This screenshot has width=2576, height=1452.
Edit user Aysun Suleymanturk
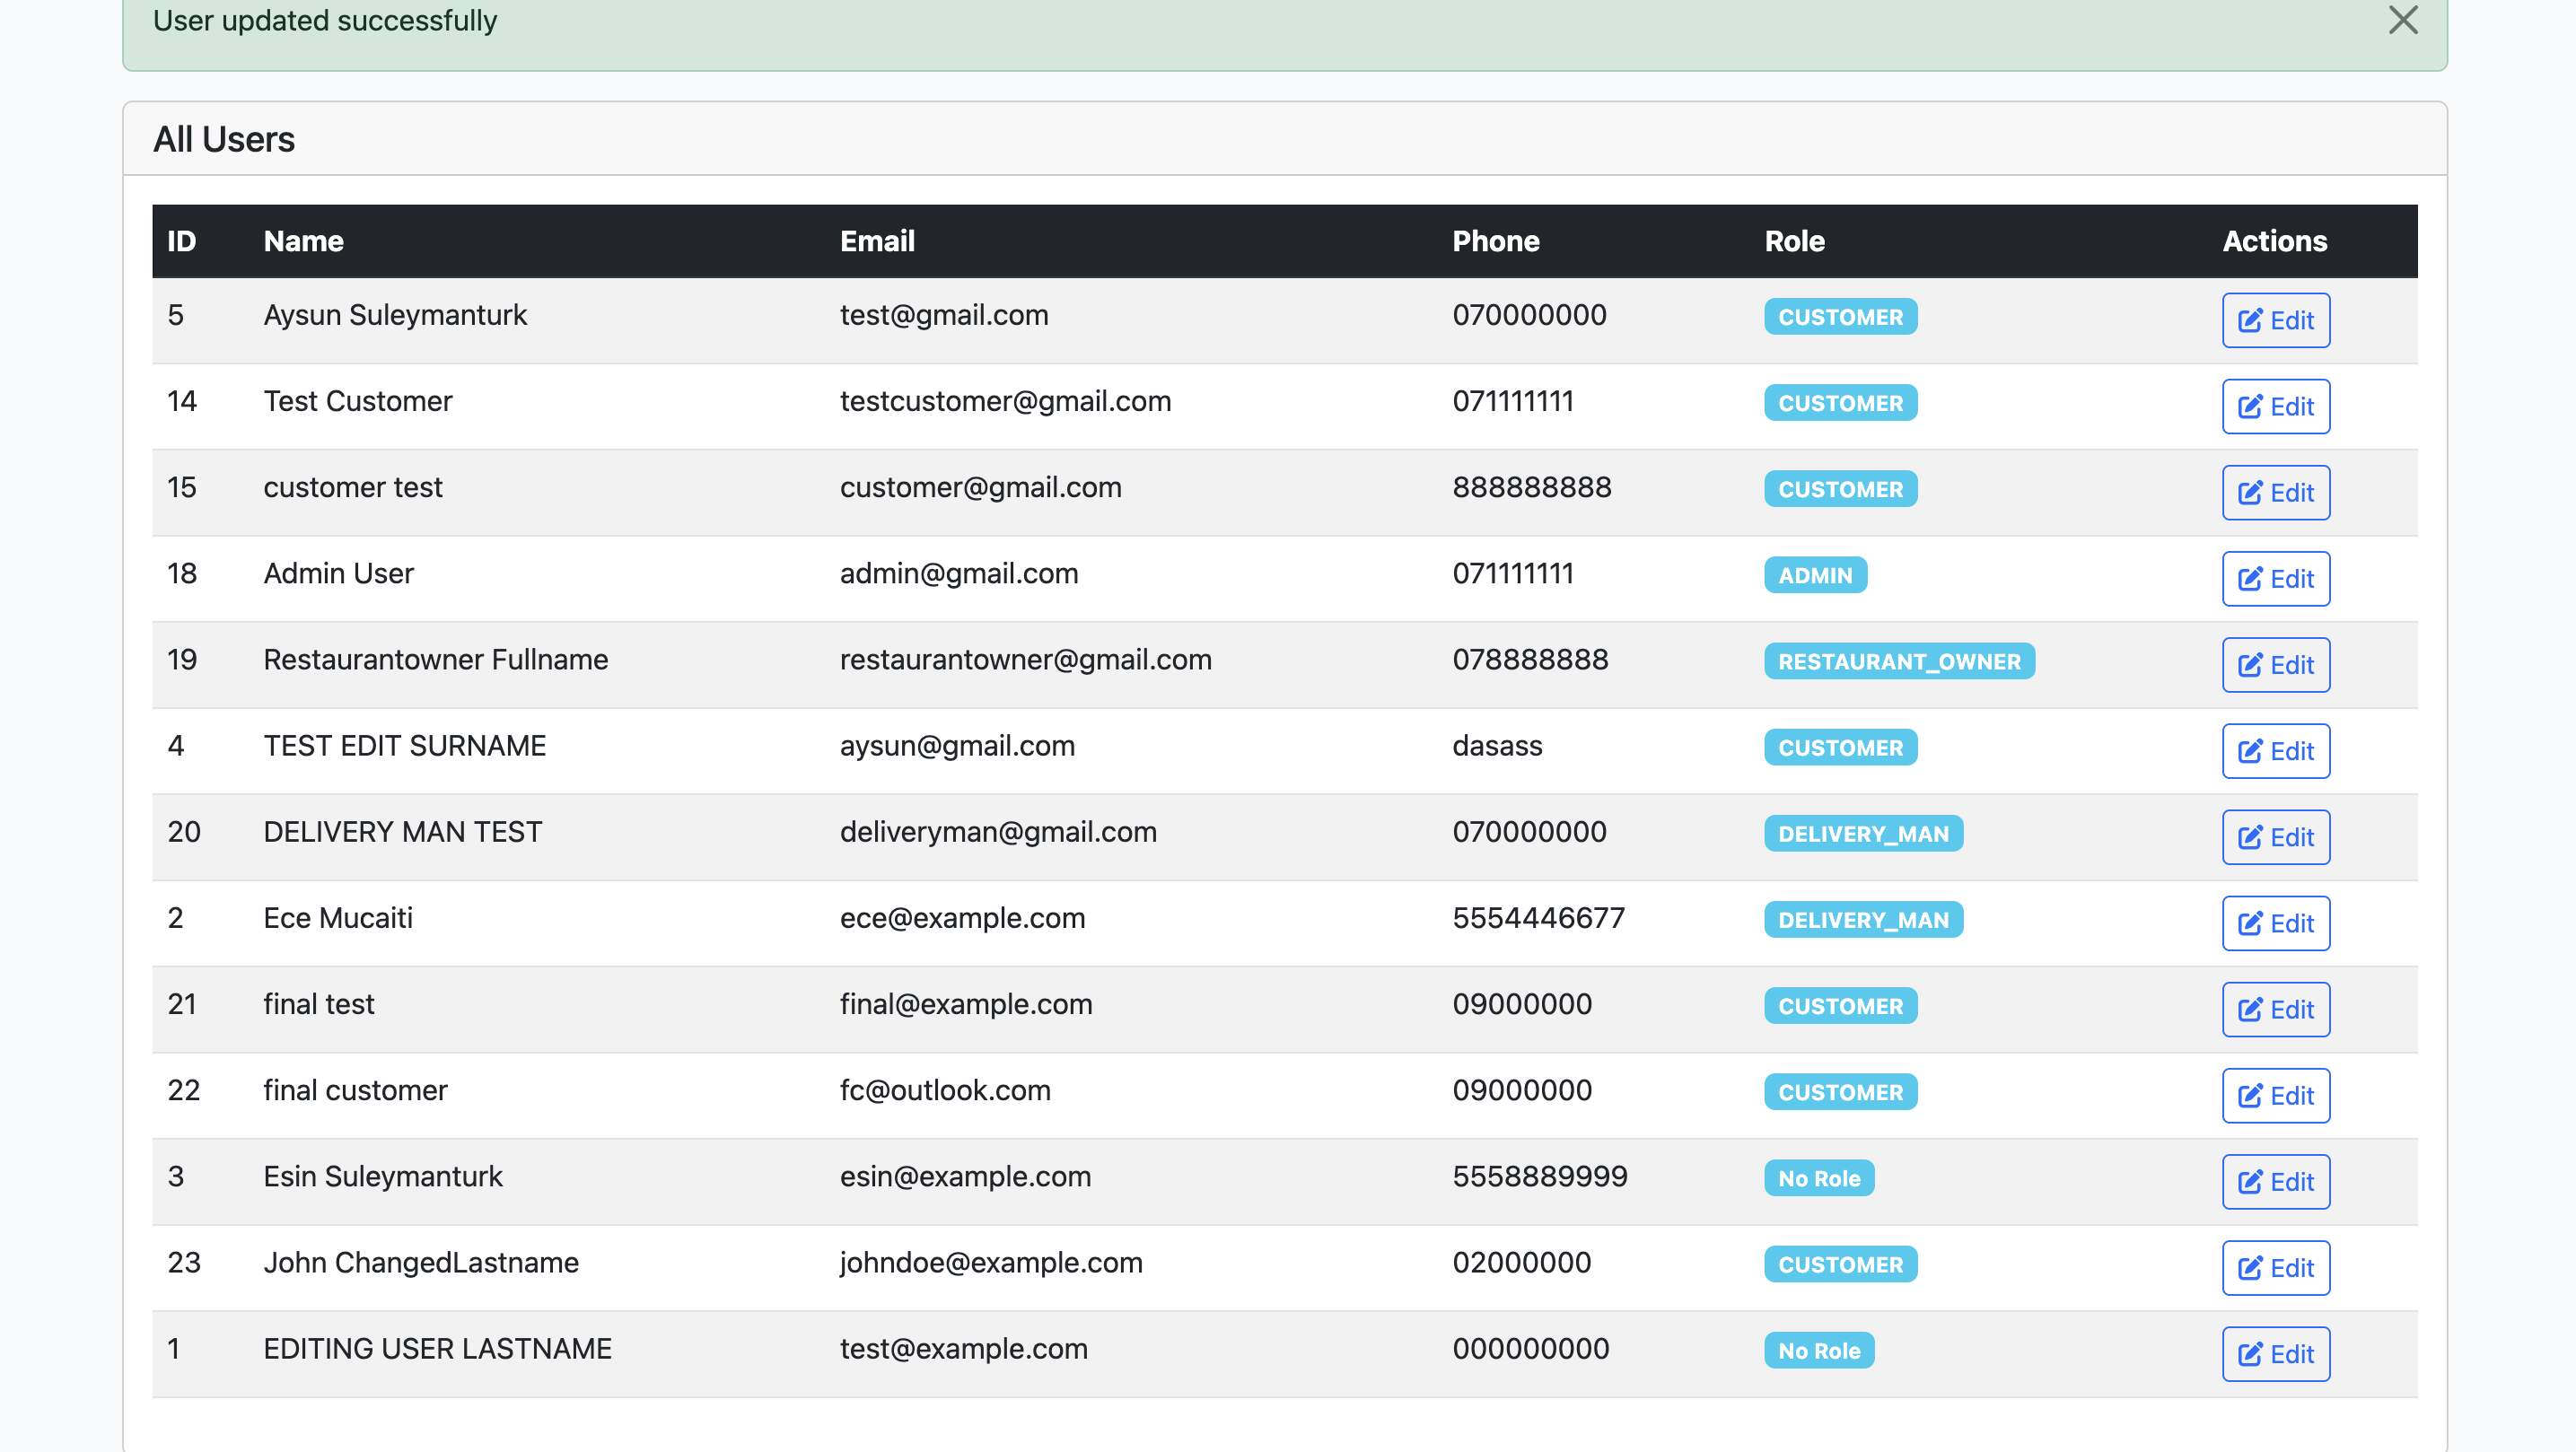click(x=2275, y=320)
